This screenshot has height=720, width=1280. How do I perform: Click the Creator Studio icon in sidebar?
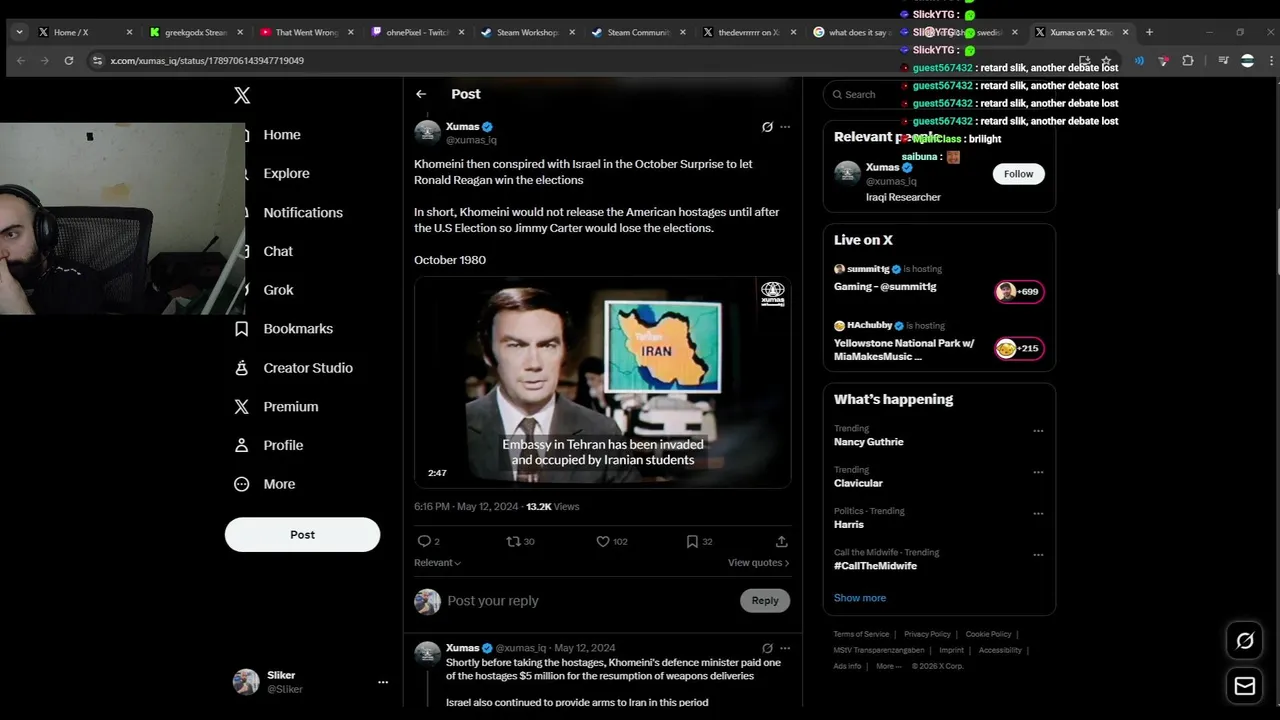[241, 368]
